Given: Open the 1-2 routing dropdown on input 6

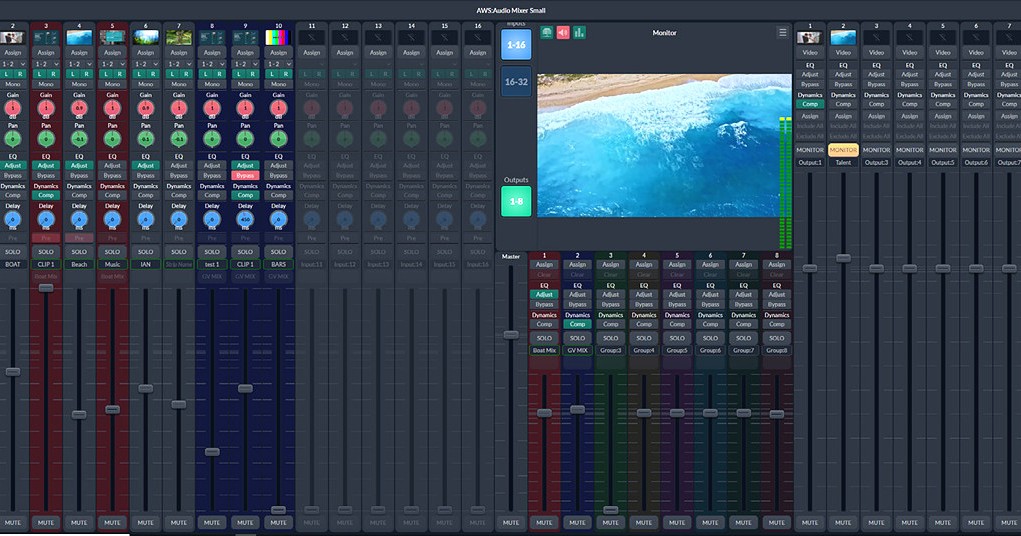Looking at the screenshot, I should tap(145, 64).
